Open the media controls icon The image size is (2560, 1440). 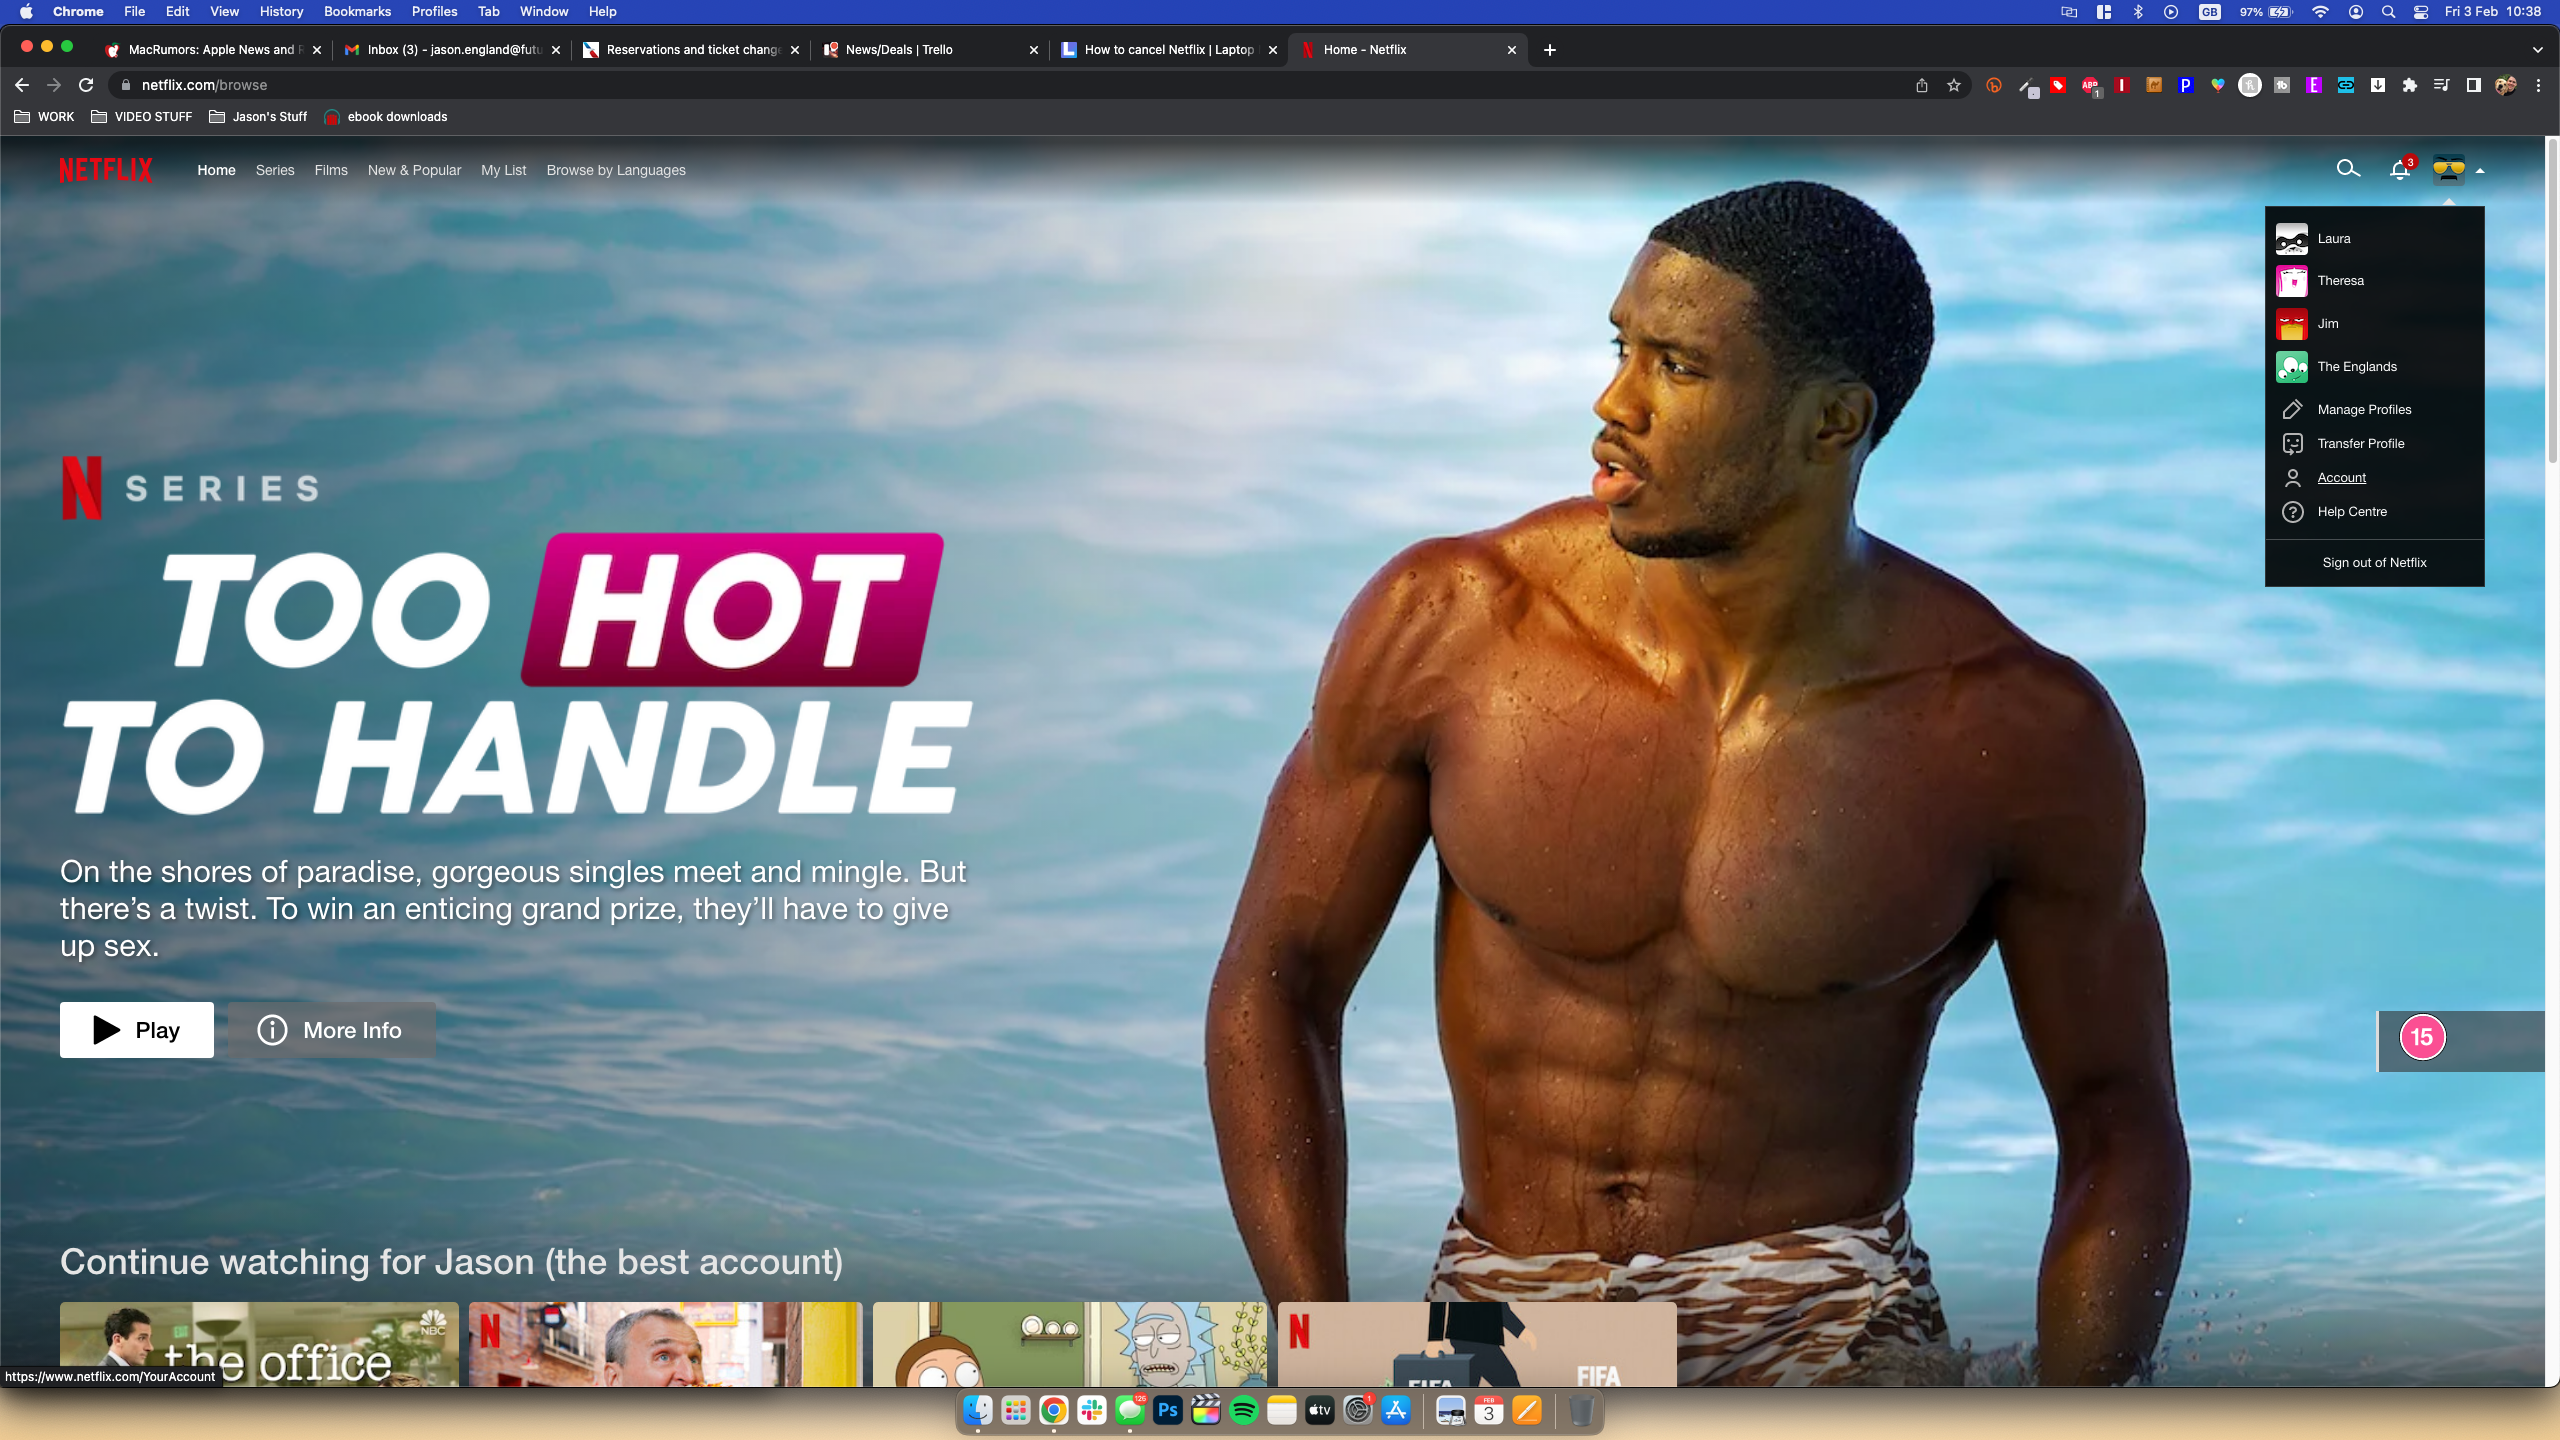(x=2442, y=85)
